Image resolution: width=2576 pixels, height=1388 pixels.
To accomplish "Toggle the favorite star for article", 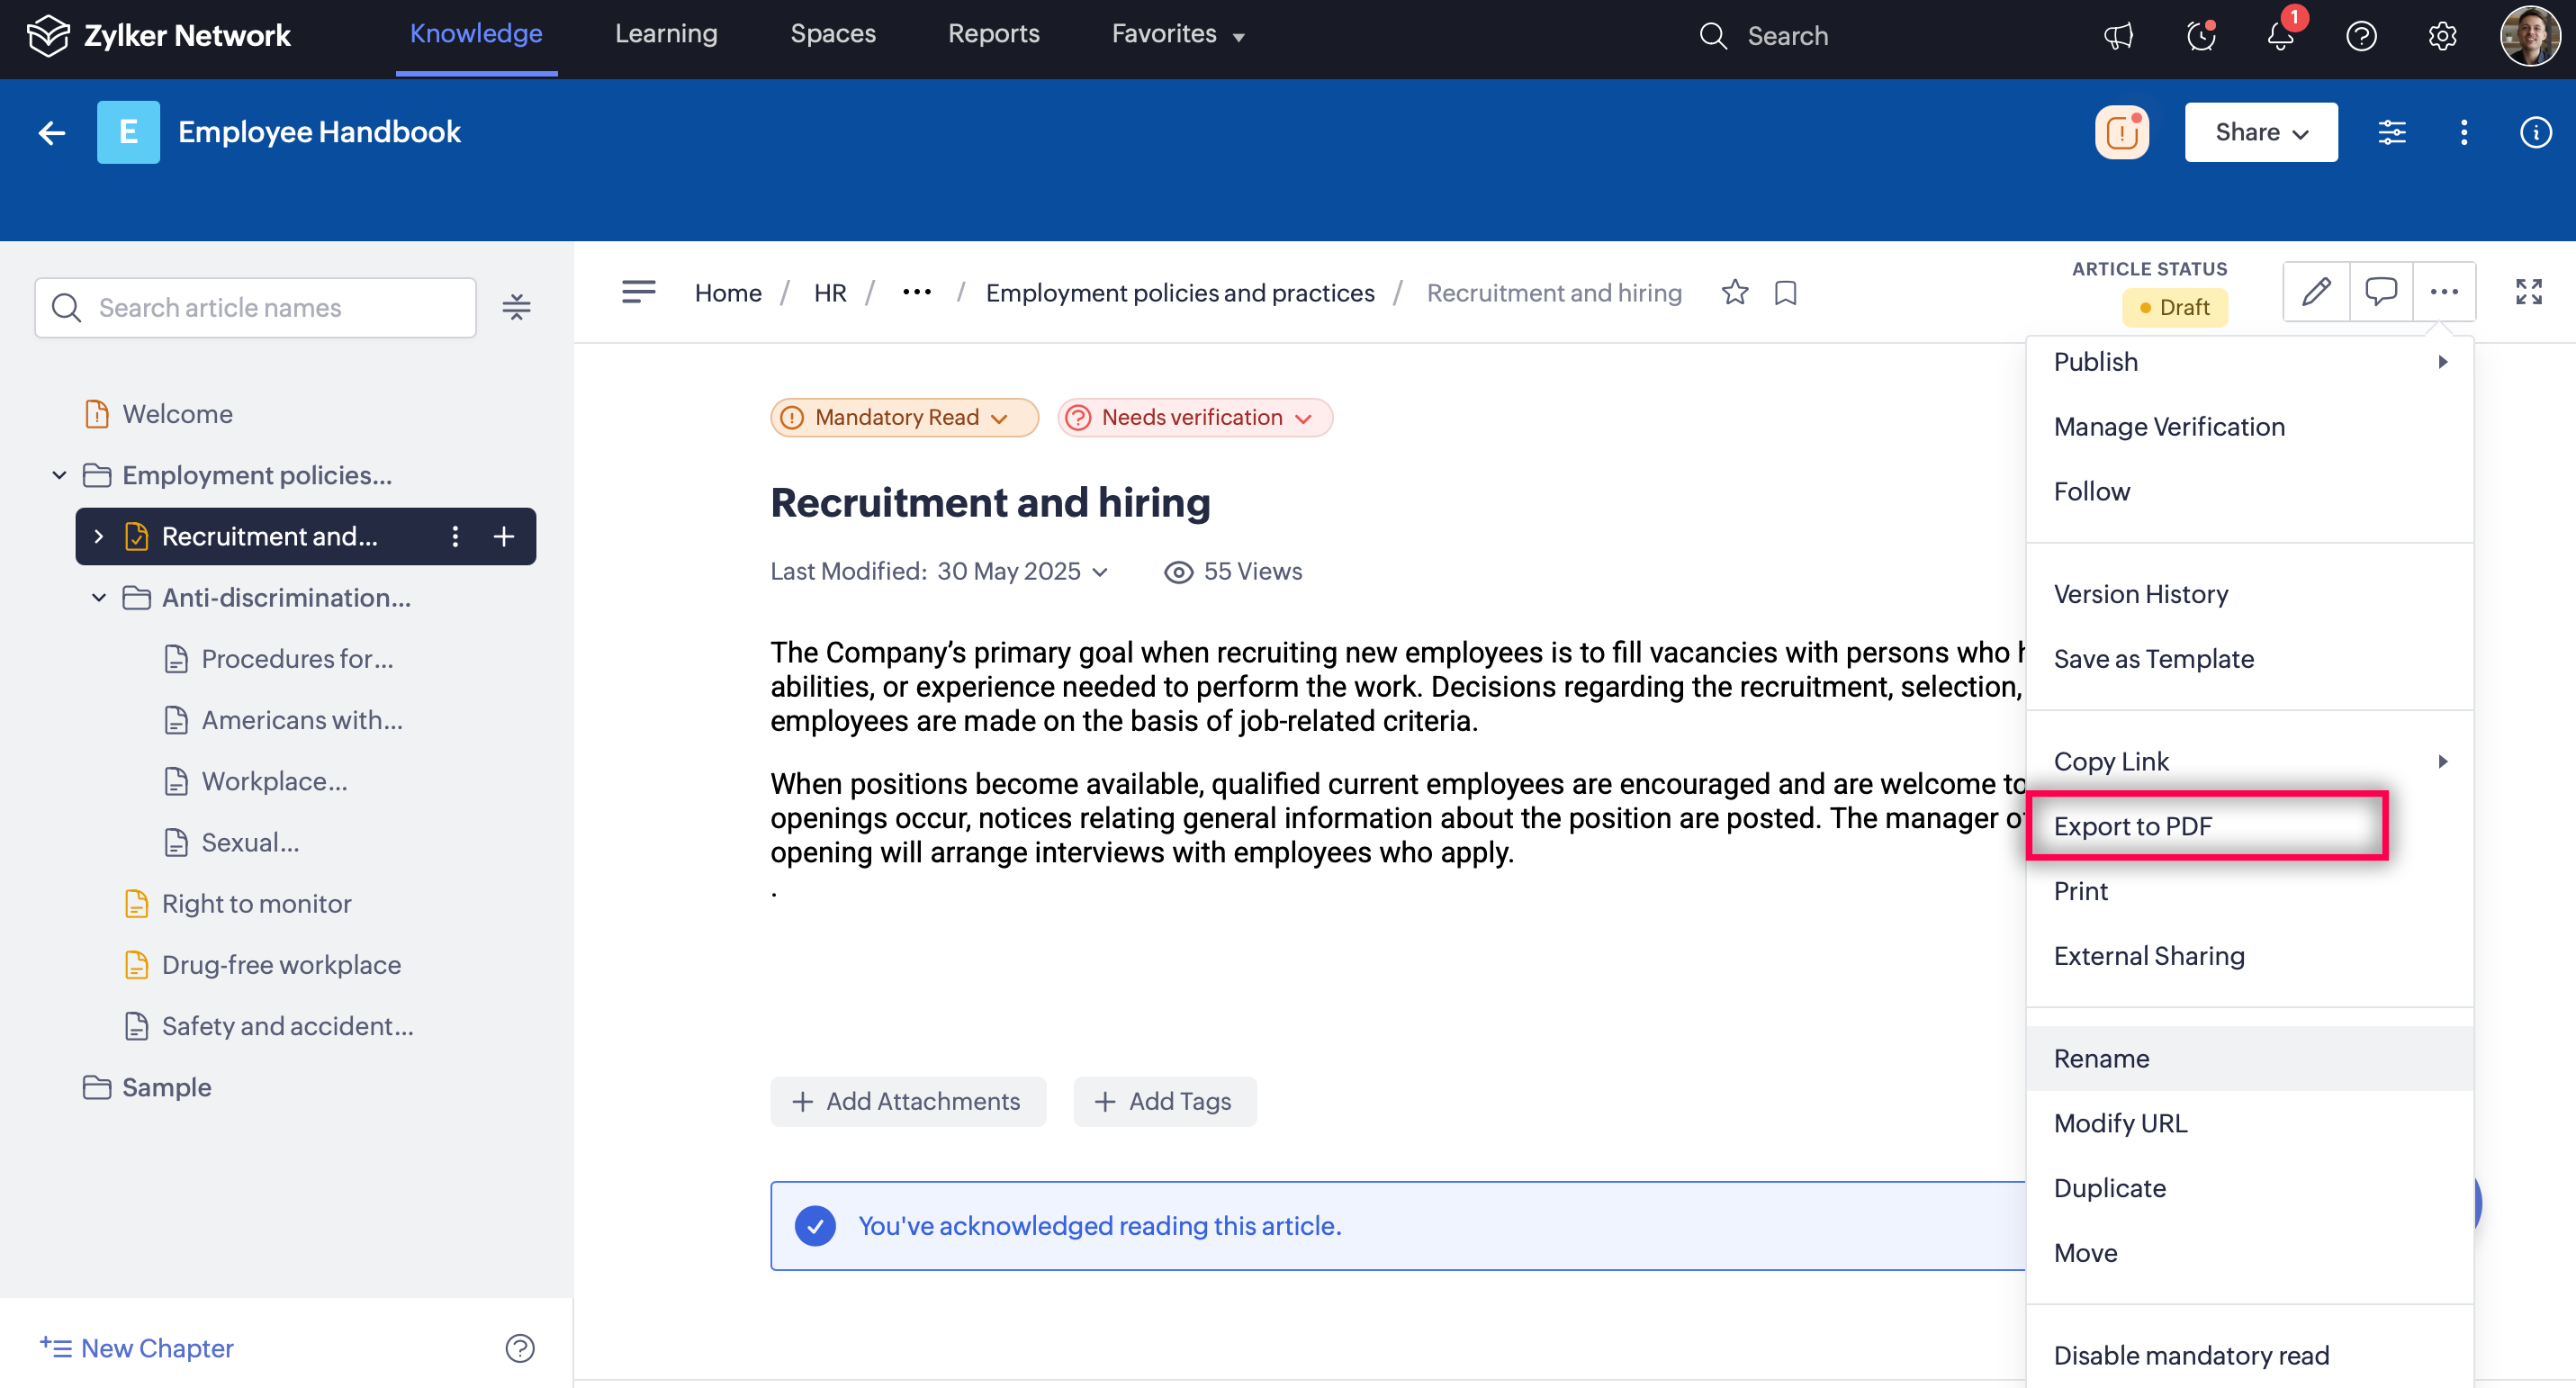I will point(1735,293).
